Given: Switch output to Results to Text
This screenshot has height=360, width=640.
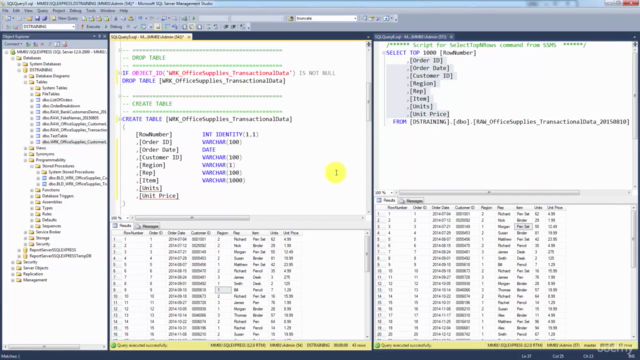Looking at the screenshot, I should [184, 27].
